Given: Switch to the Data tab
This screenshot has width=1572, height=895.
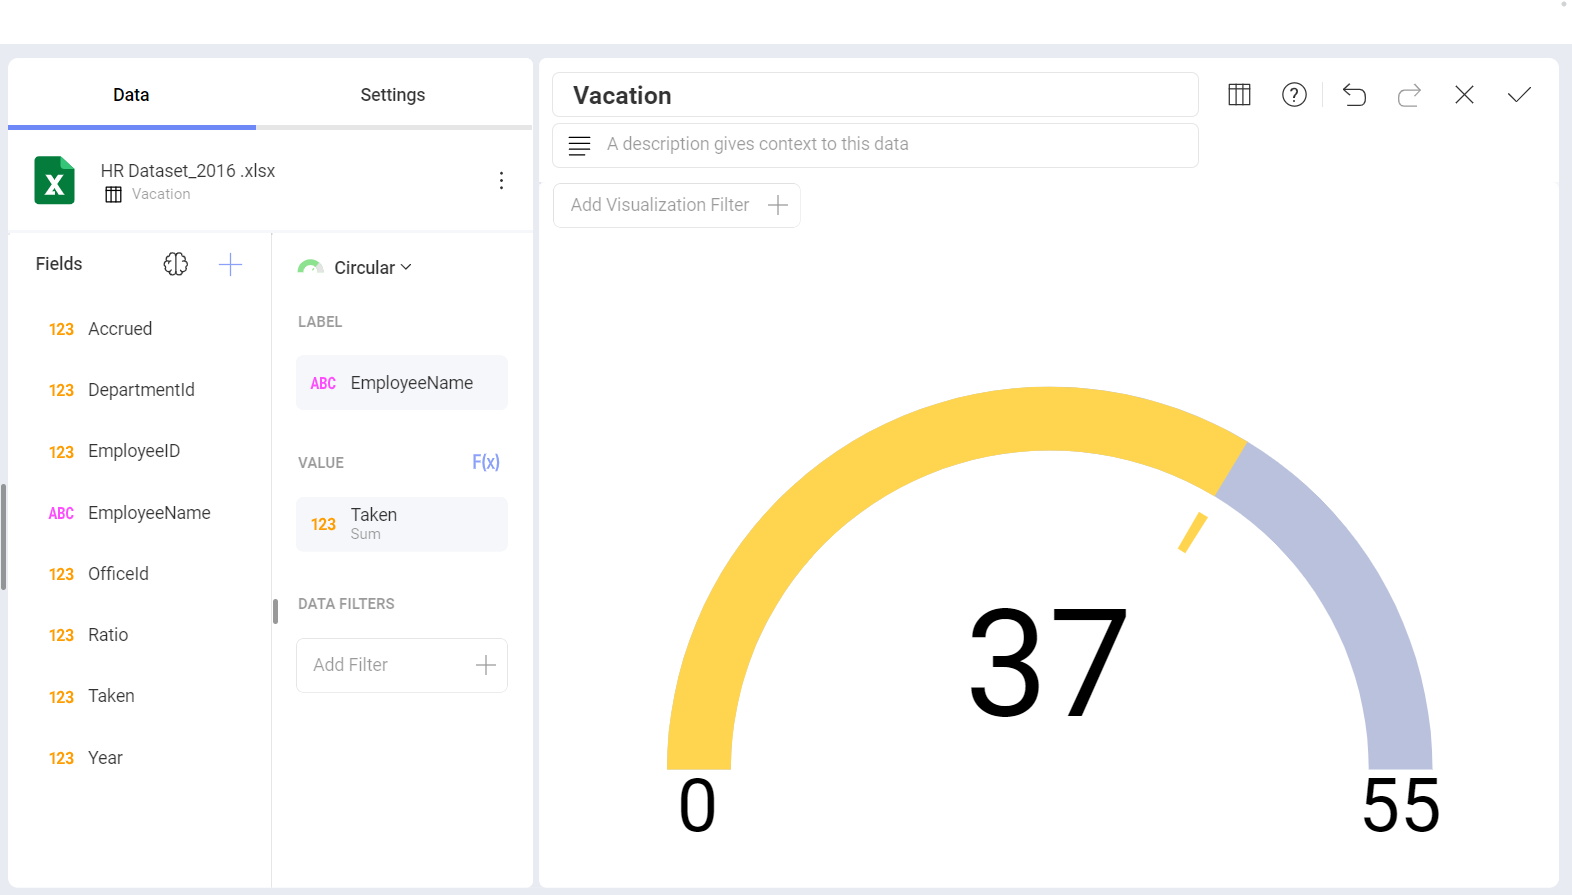Looking at the screenshot, I should click(131, 95).
